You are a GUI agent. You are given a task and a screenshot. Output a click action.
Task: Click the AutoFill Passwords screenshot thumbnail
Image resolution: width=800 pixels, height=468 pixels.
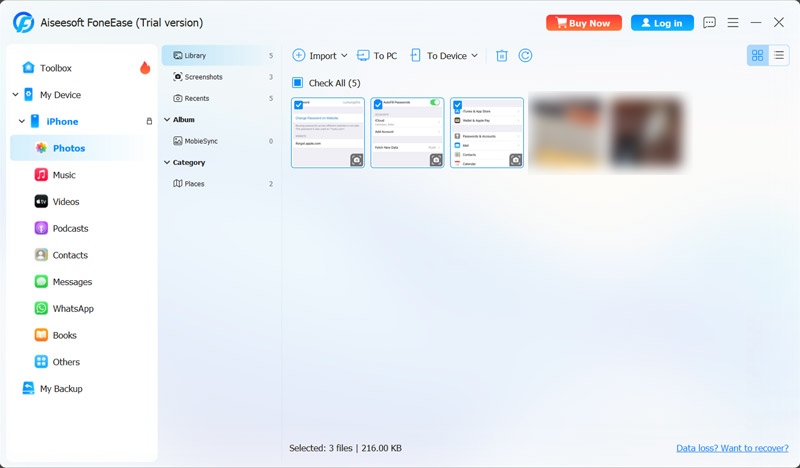[407, 133]
